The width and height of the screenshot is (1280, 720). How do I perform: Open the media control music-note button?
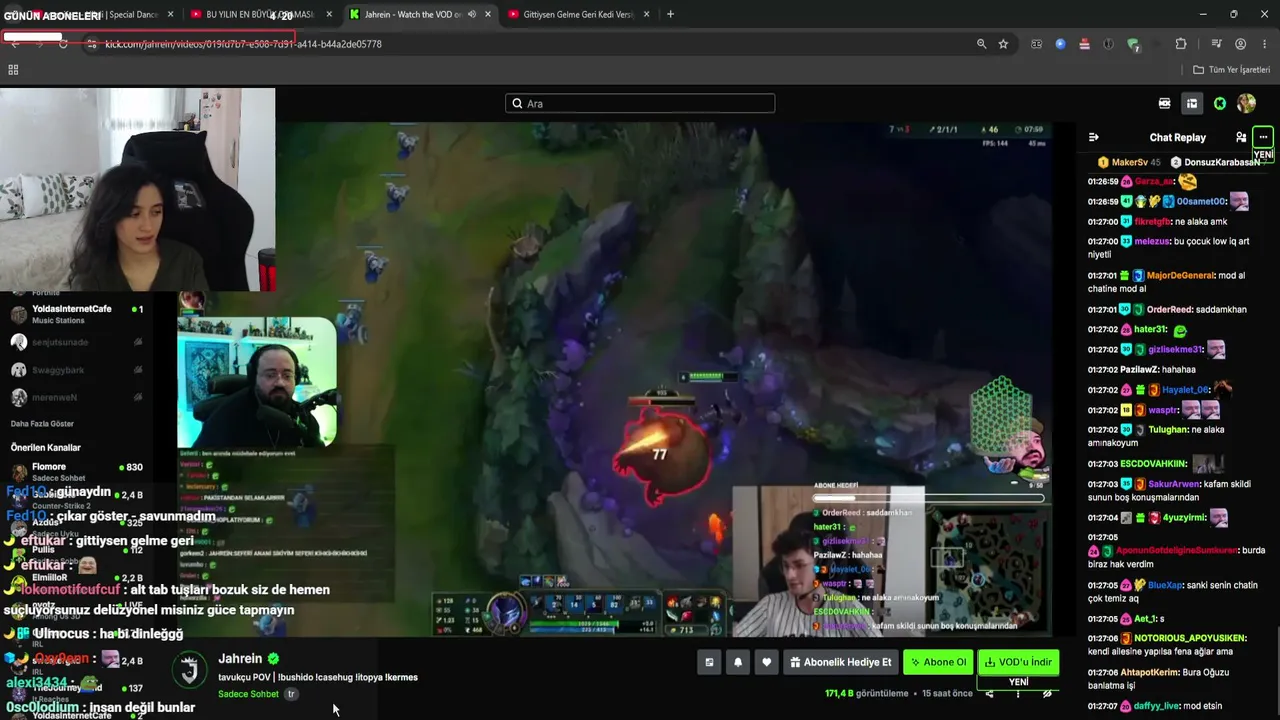coord(1216,44)
